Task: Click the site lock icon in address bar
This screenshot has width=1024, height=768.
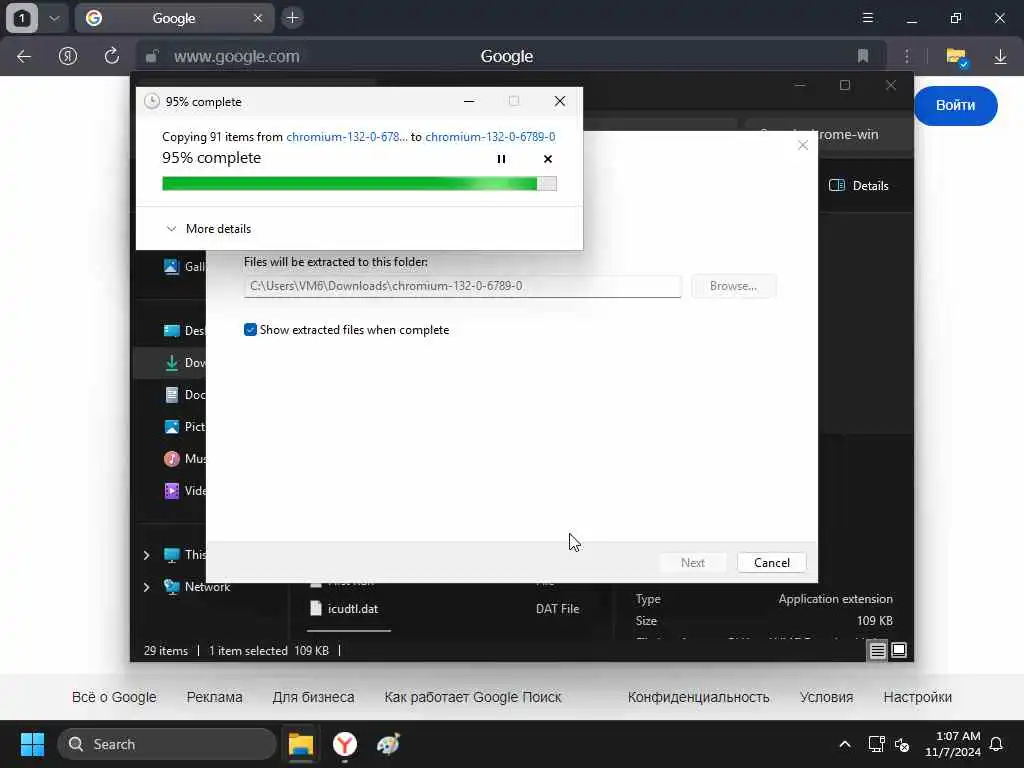Action: pos(152,56)
